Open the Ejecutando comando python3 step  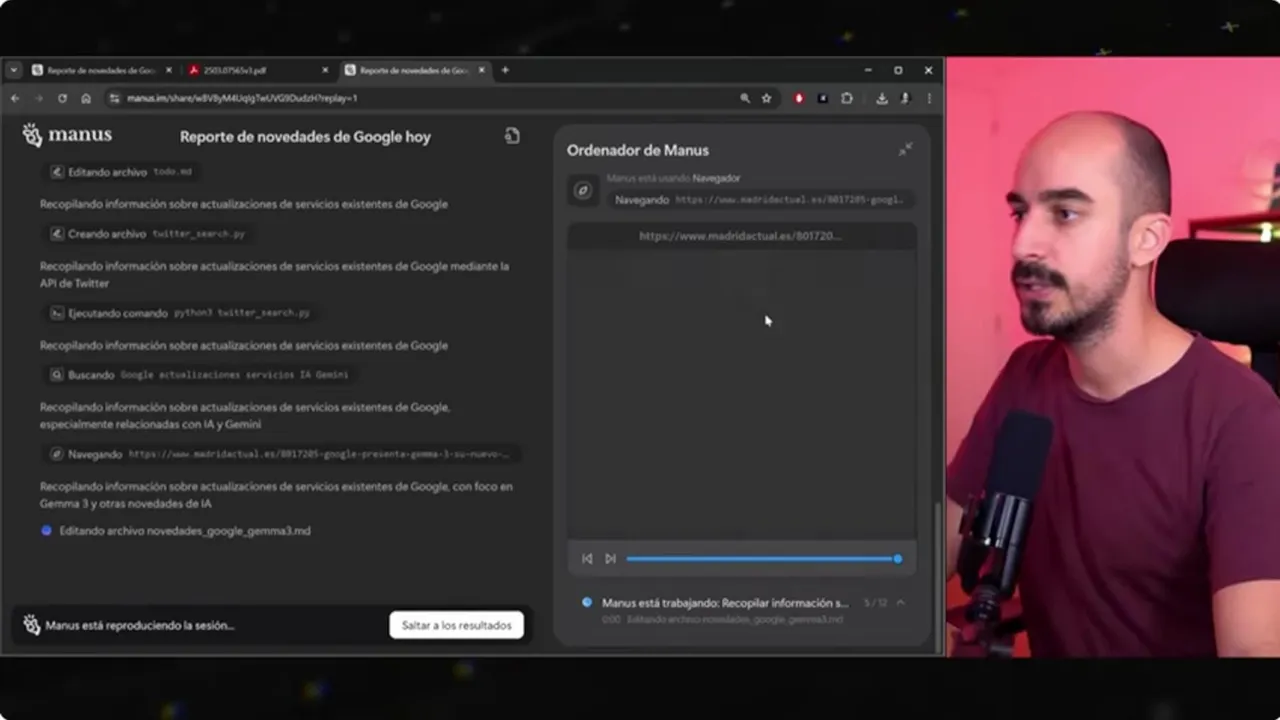pos(180,313)
